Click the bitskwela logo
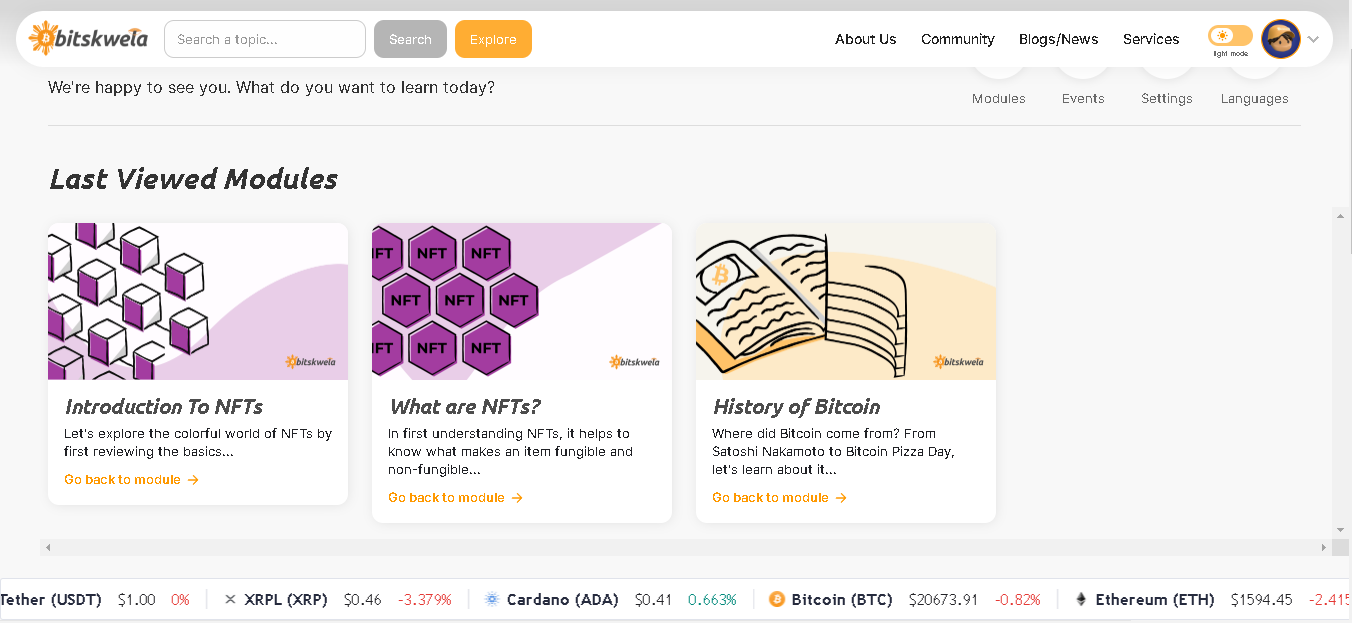 click(x=88, y=39)
